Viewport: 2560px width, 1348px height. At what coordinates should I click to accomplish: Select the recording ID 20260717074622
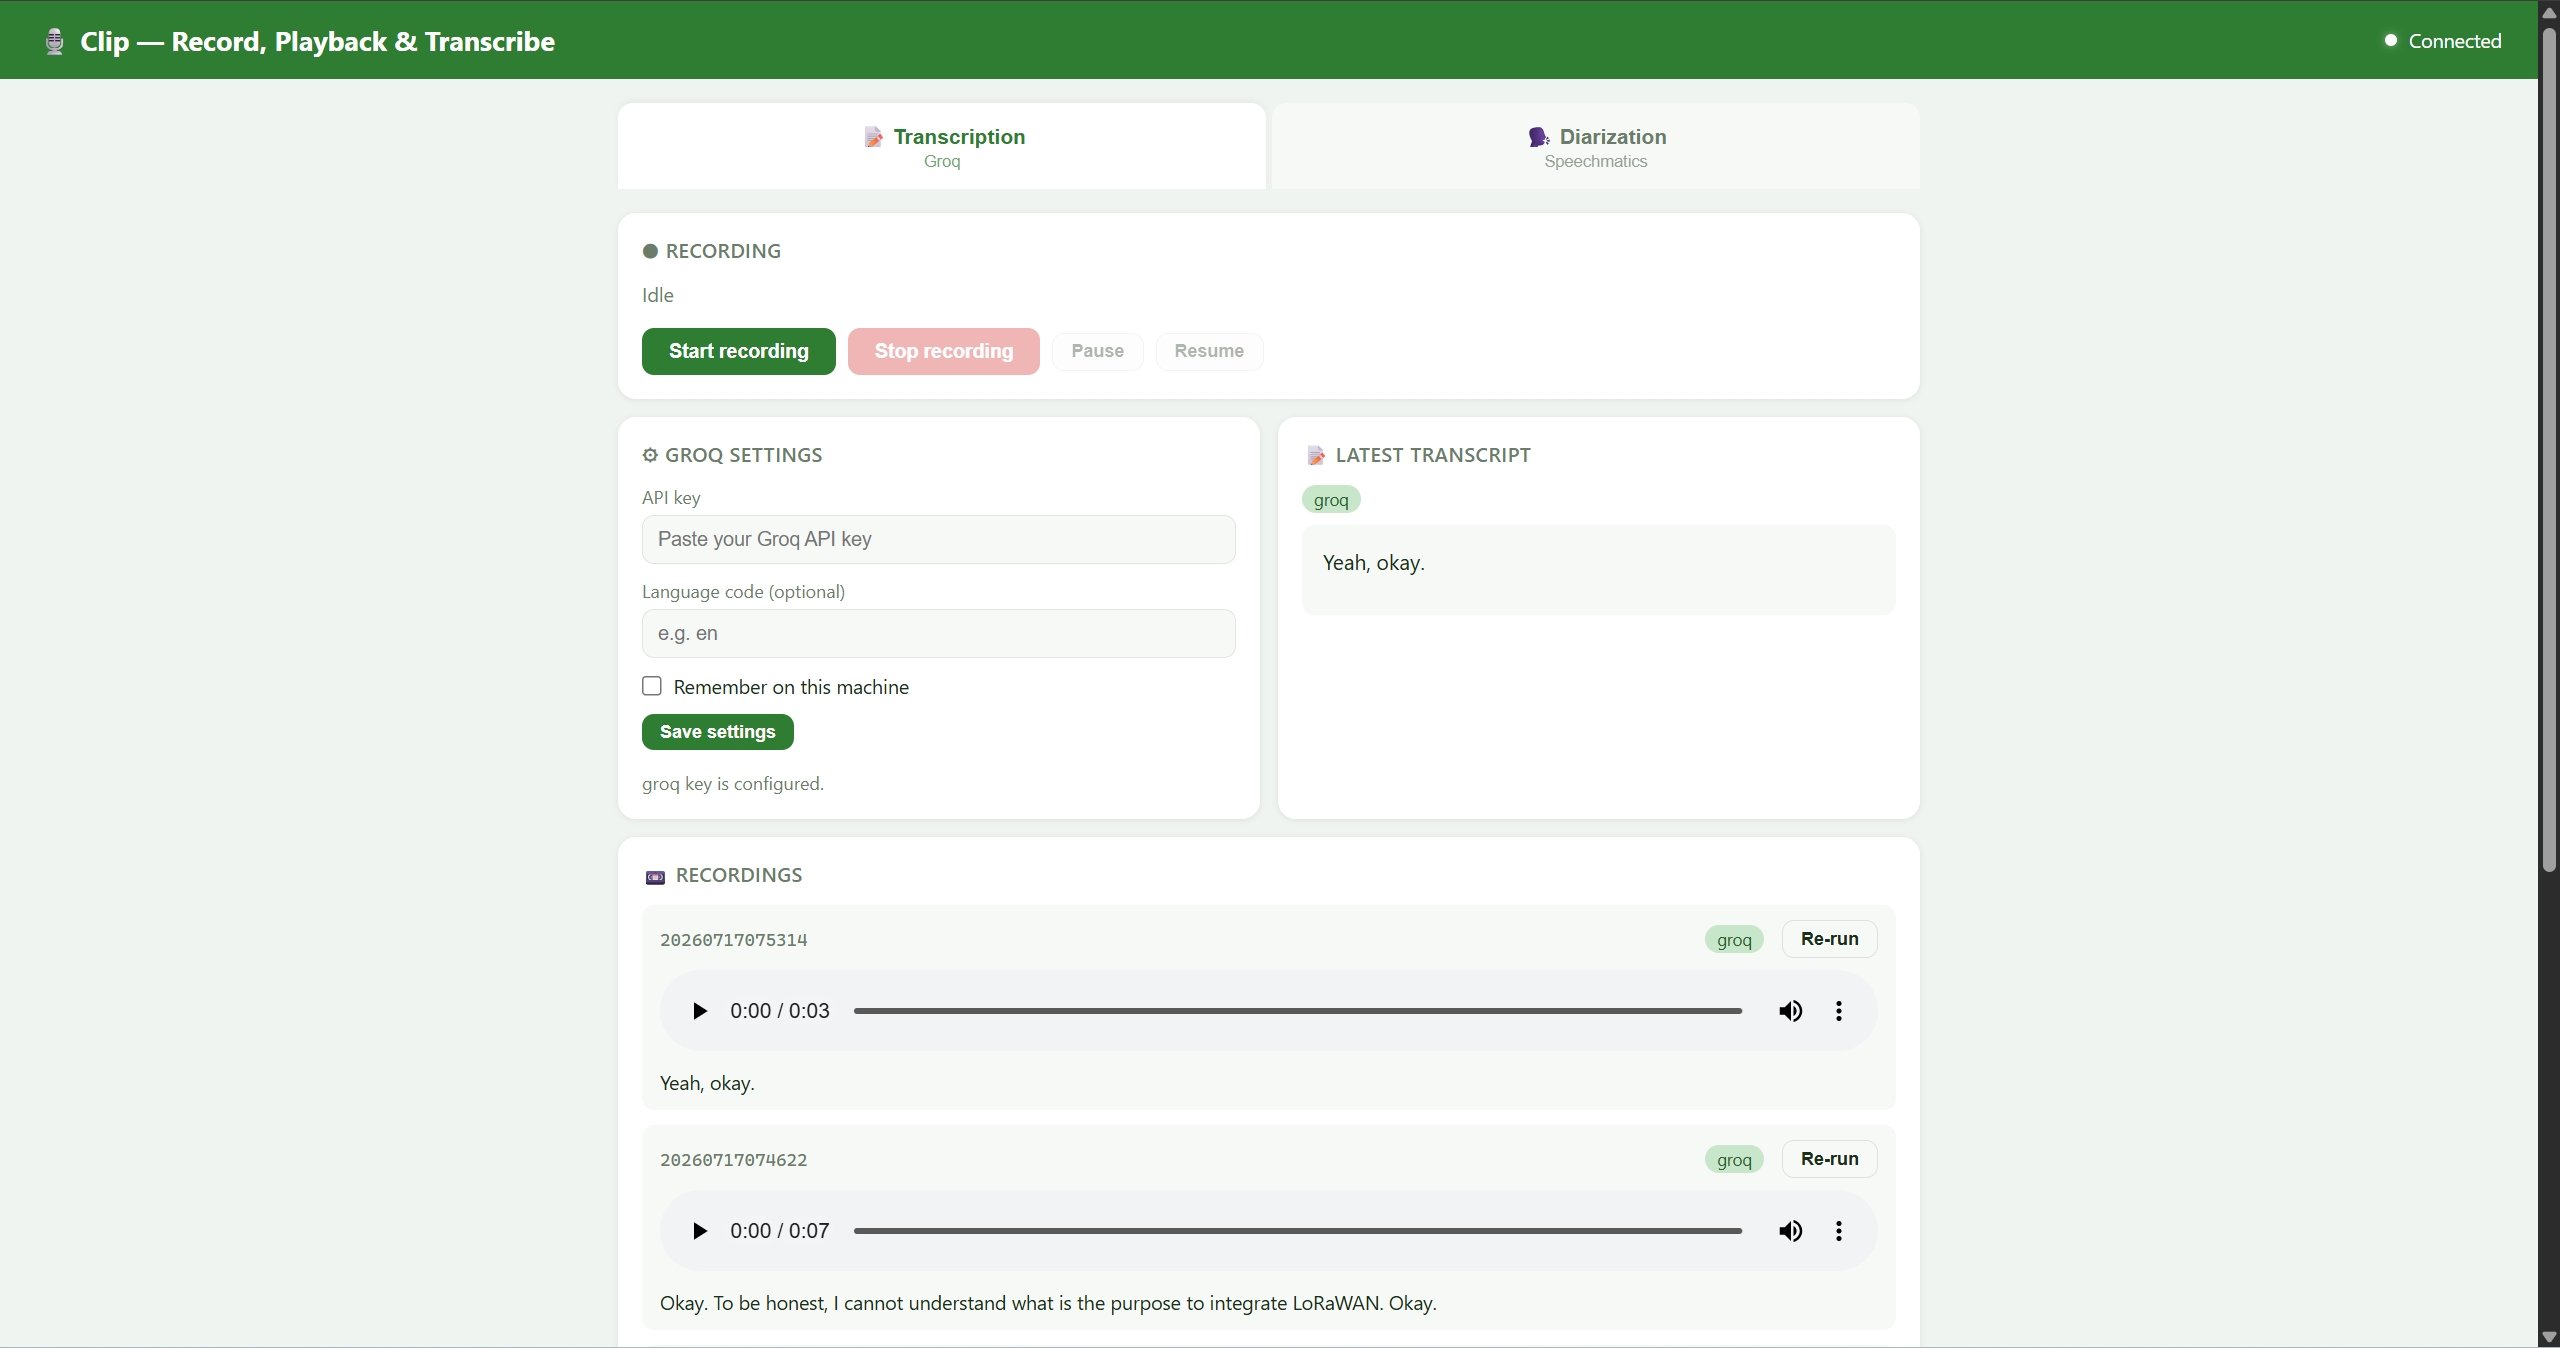pos(734,1160)
